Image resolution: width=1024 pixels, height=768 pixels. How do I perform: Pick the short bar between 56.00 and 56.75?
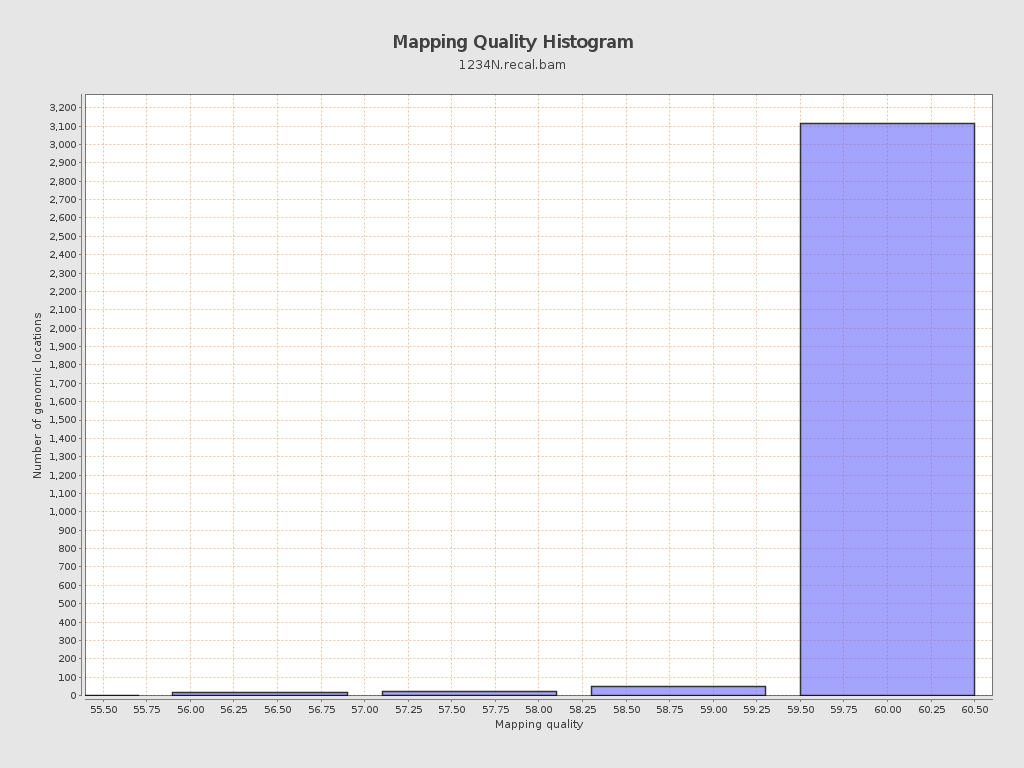coord(259,693)
